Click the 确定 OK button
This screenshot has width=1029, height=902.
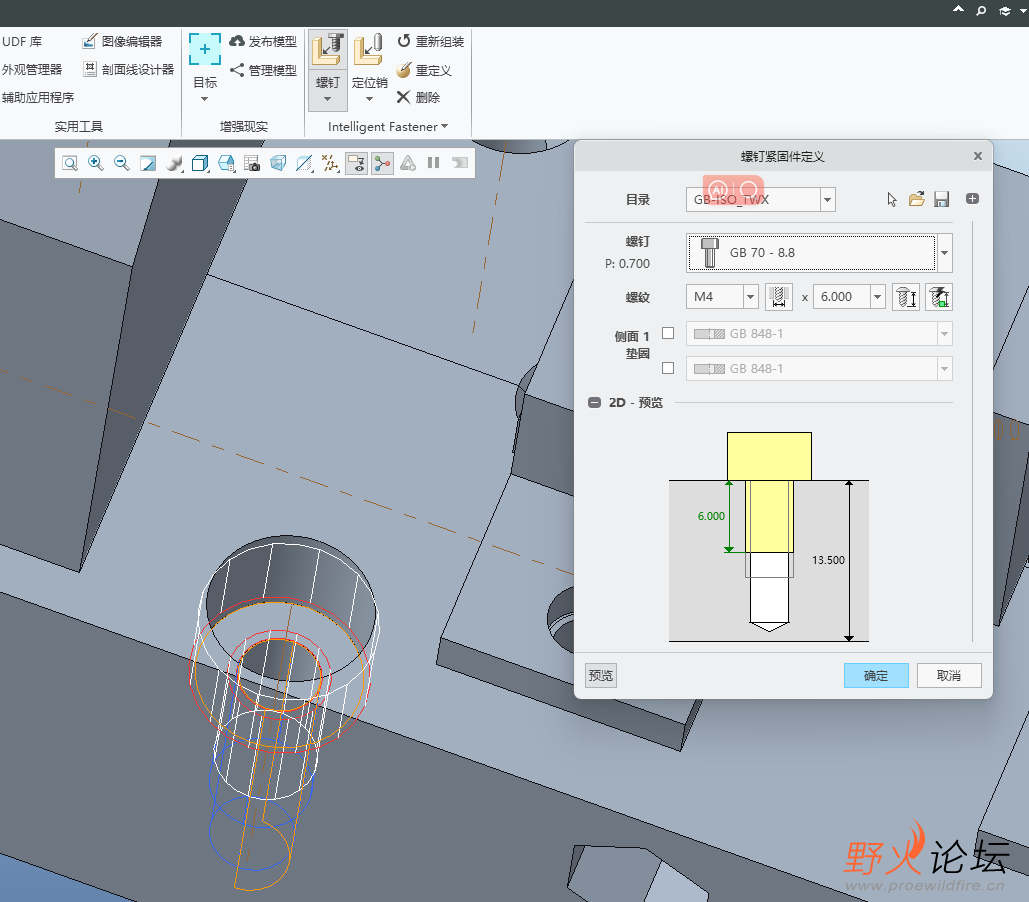(x=876, y=675)
